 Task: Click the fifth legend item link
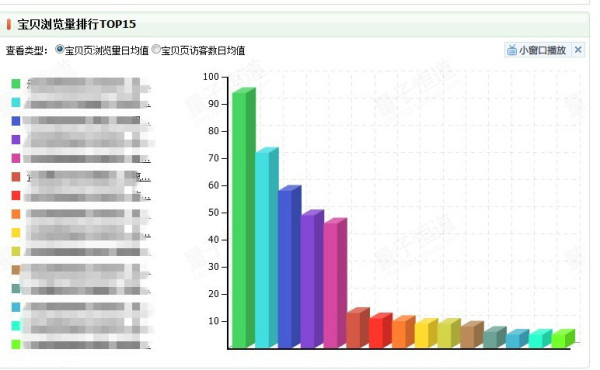pyautogui.click(x=87, y=158)
